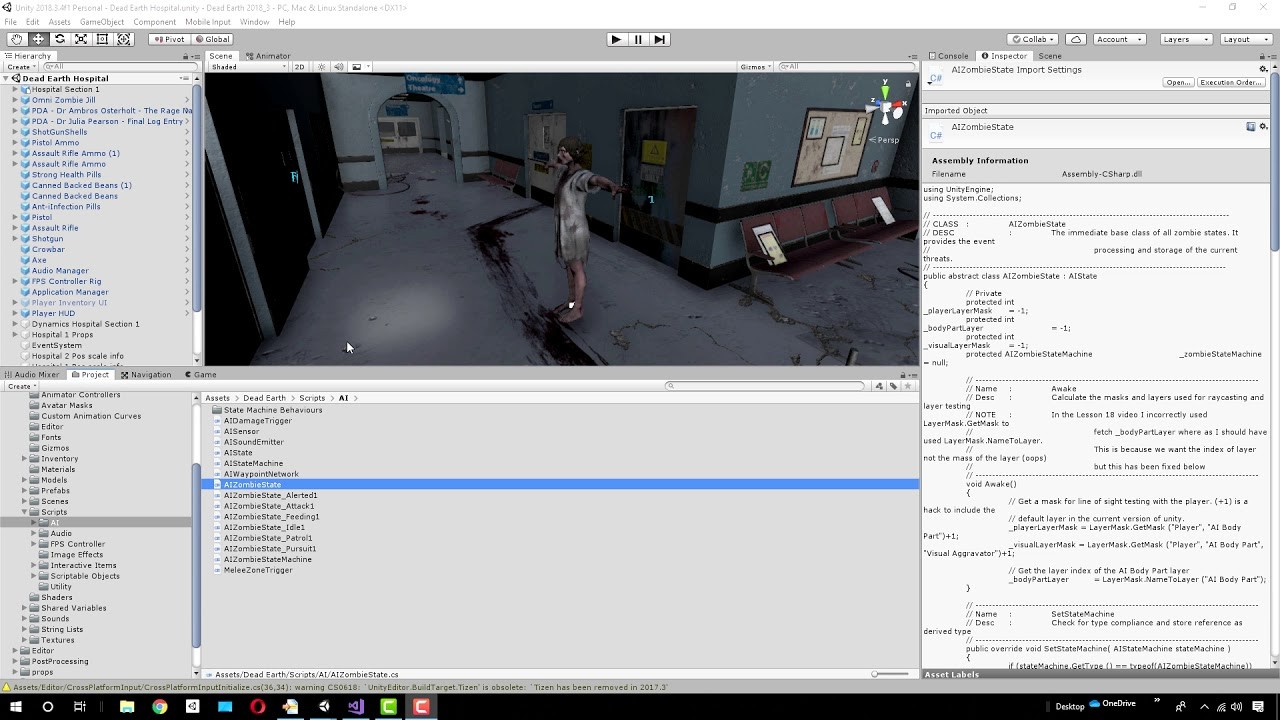Screen dimensions: 1280x720
Task: Toggle the 2D view mode
Action: click(299, 67)
